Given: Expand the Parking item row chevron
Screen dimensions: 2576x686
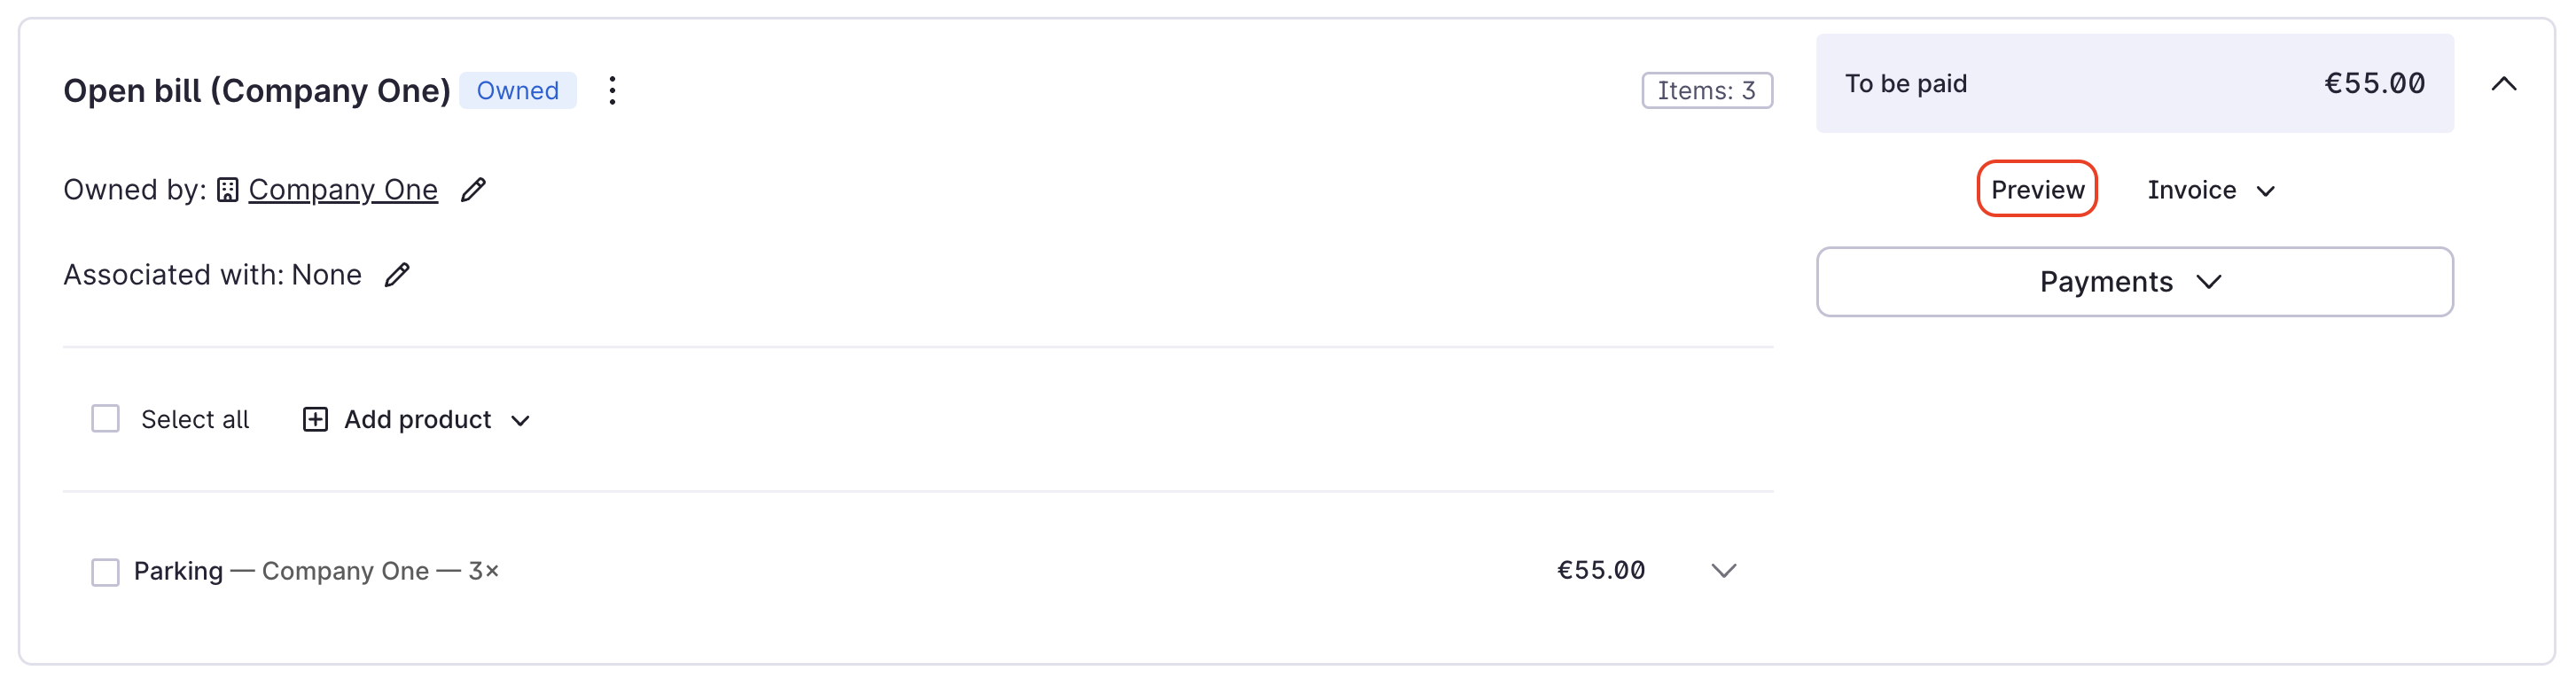Looking at the screenshot, I should pyautogui.click(x=1722, y=571).
